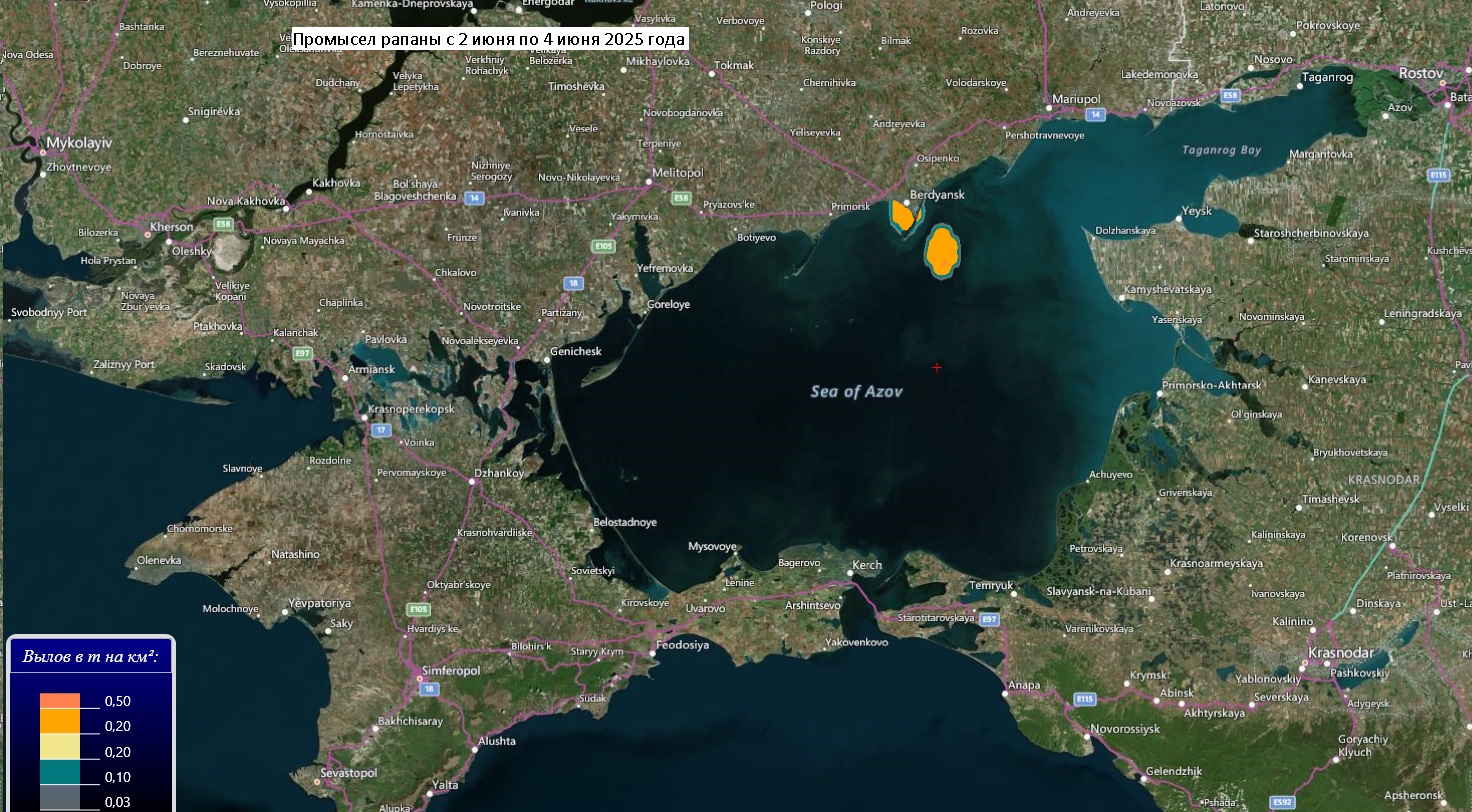Click the Dzhankoy city label
Screen dimensions: 1472x812
point(498,474)
